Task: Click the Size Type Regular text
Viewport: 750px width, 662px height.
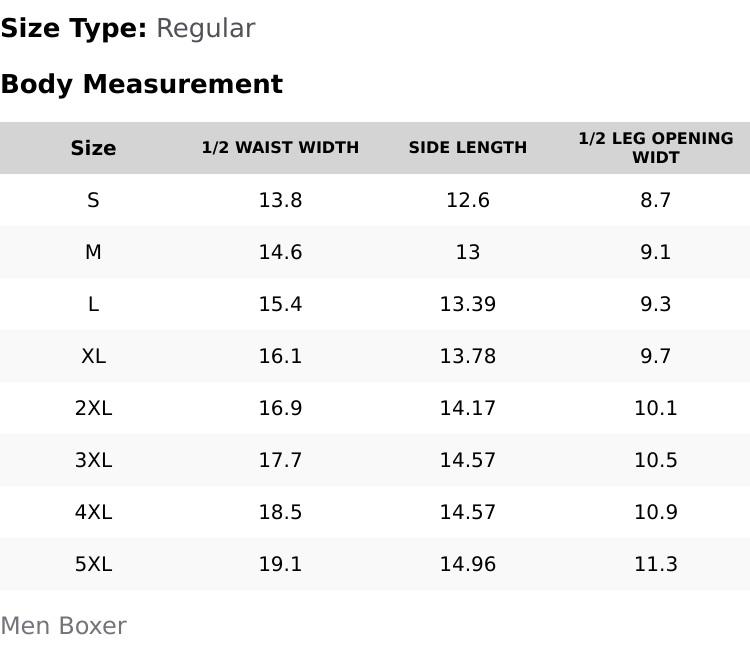Action: 127,28
